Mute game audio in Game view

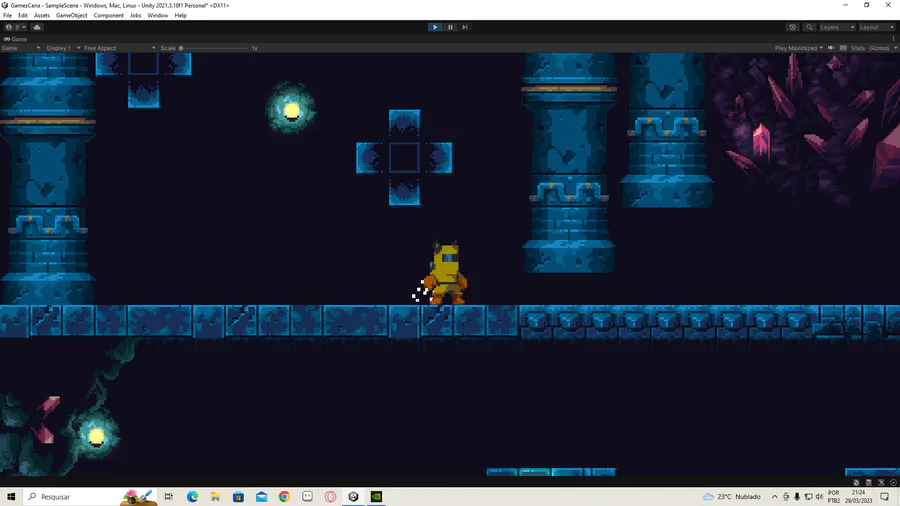pyautogui.click(x=831, y=48)
